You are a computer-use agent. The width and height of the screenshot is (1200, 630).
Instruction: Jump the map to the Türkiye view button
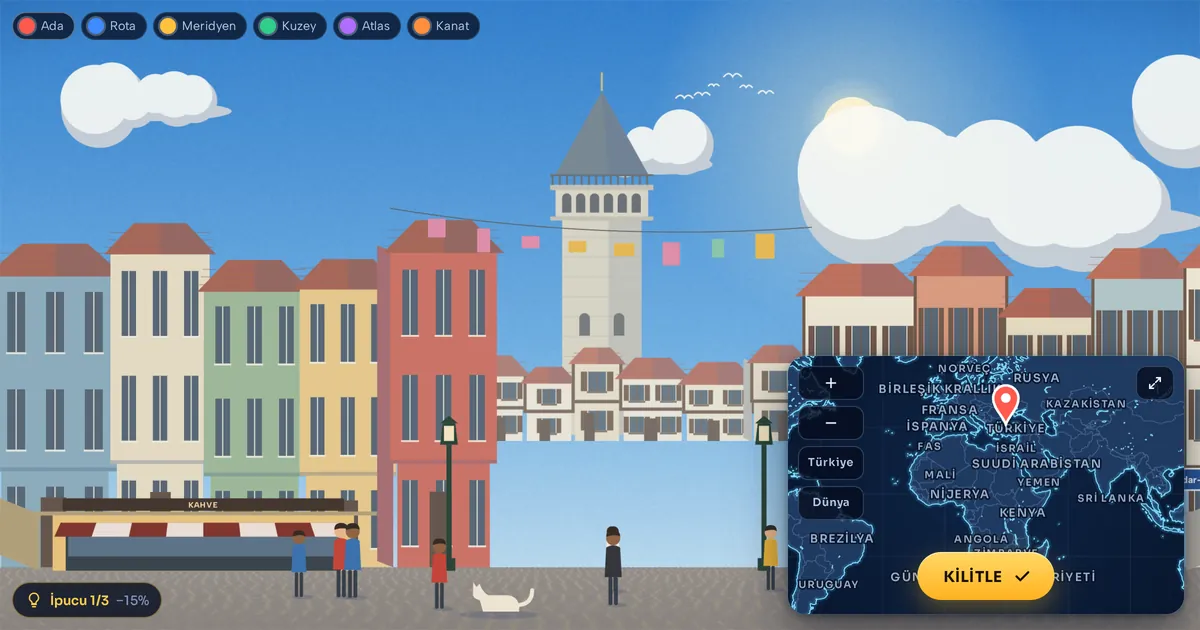click(x=831, y=463)
